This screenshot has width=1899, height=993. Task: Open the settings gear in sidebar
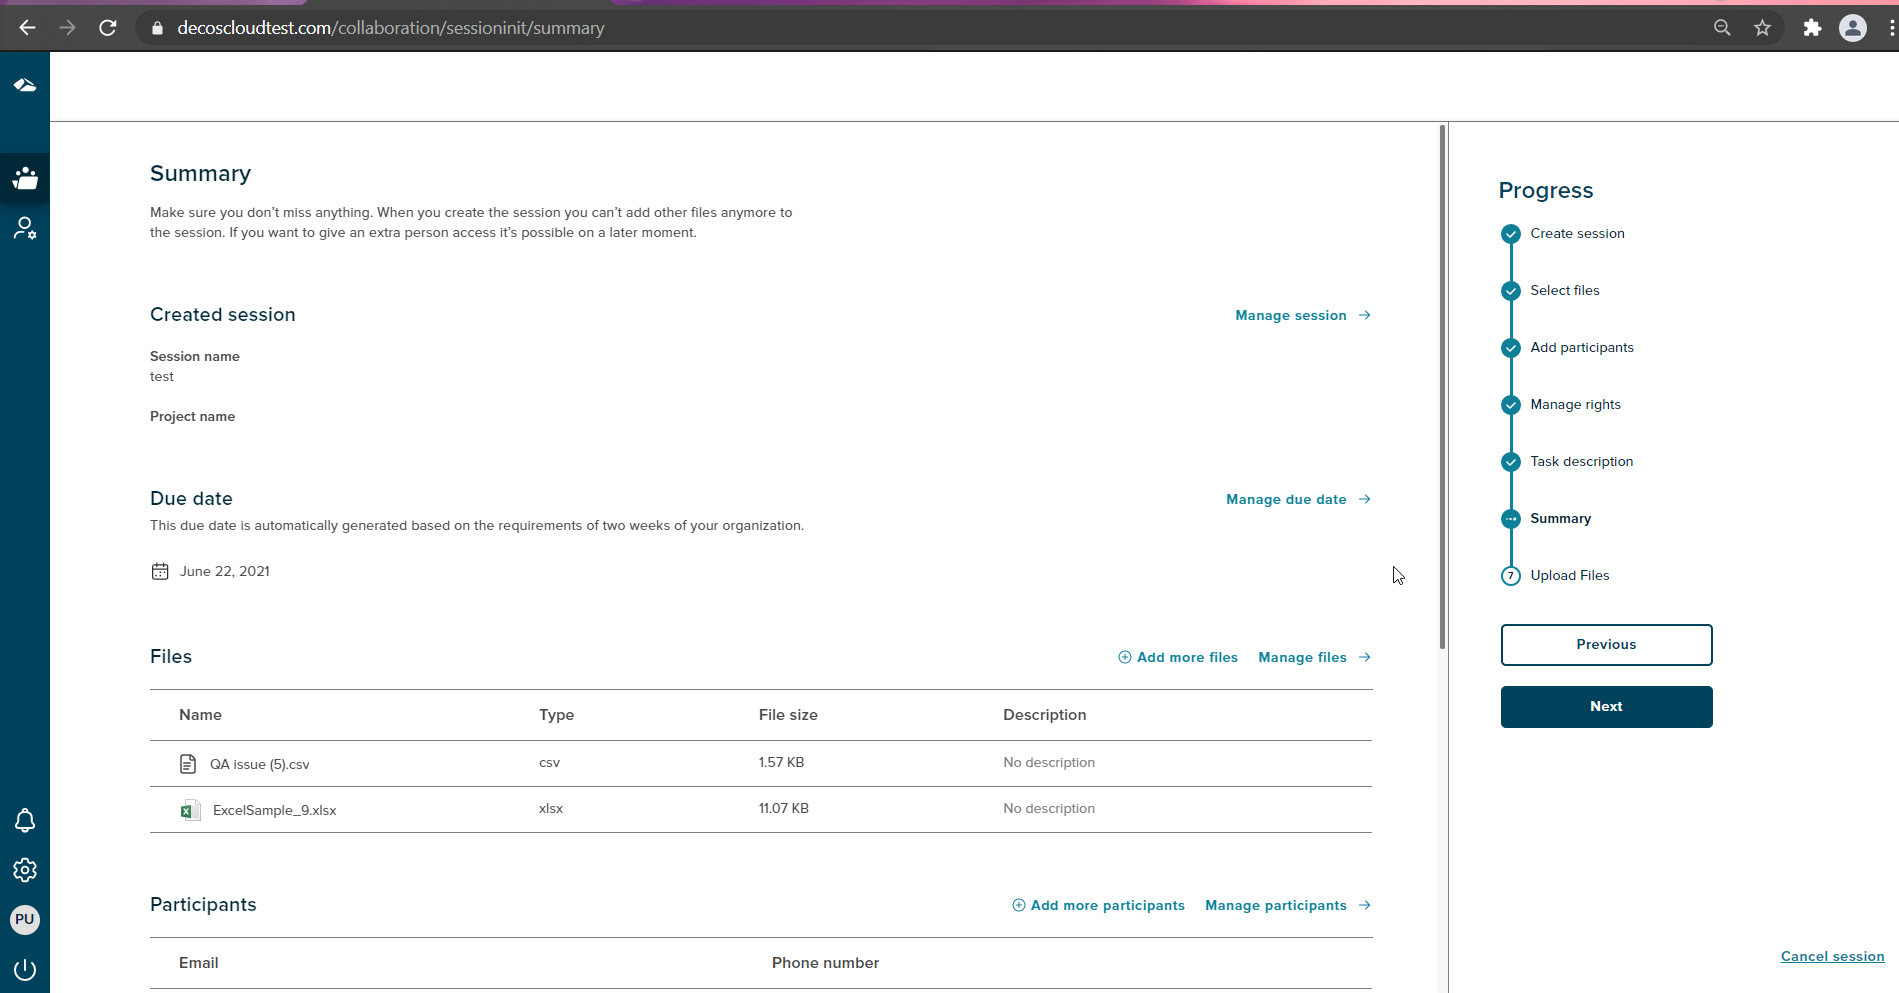(25, 870)
